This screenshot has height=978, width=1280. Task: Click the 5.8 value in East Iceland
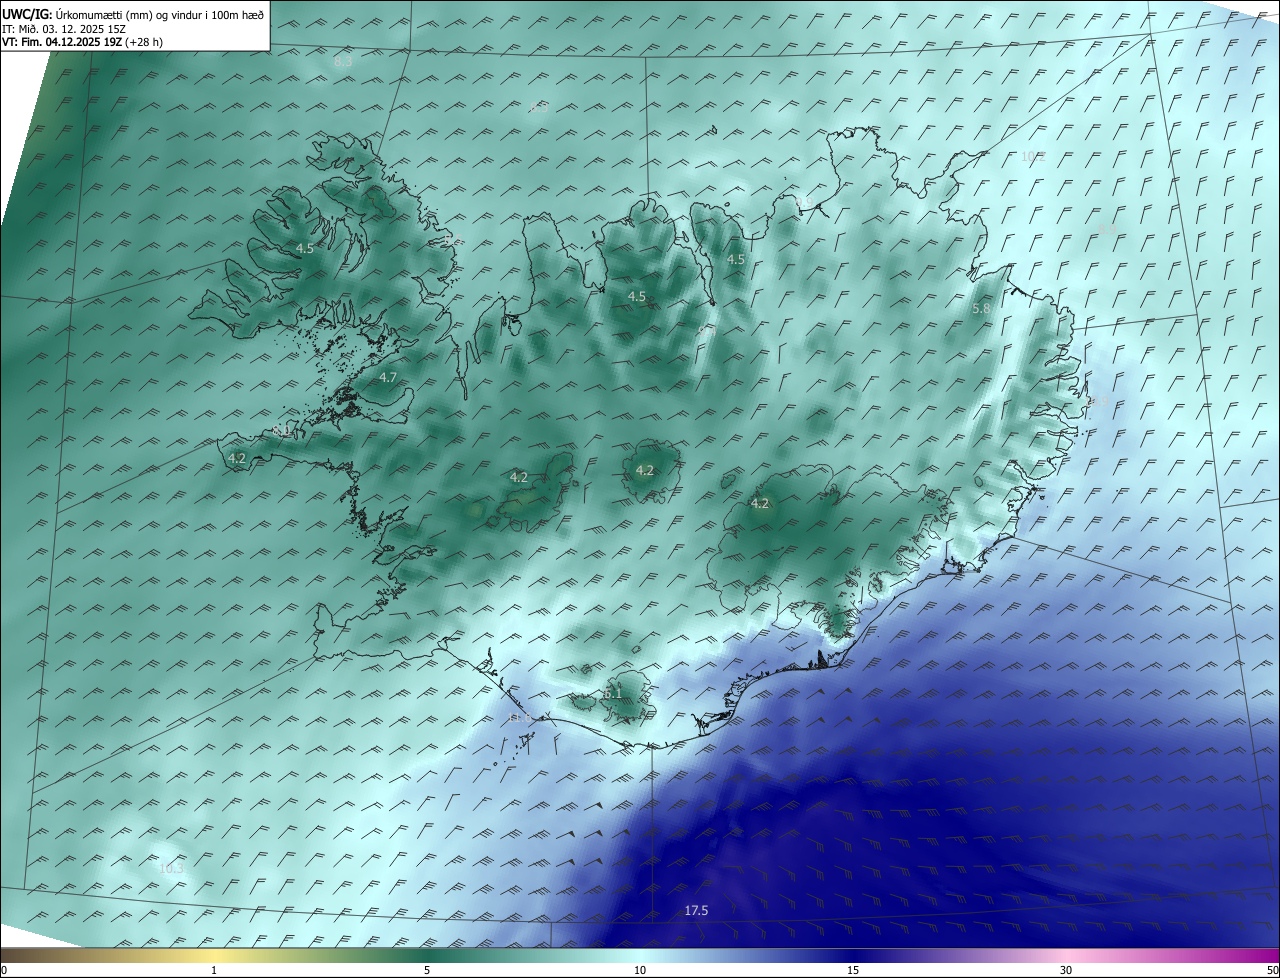(x=981, y=309)
